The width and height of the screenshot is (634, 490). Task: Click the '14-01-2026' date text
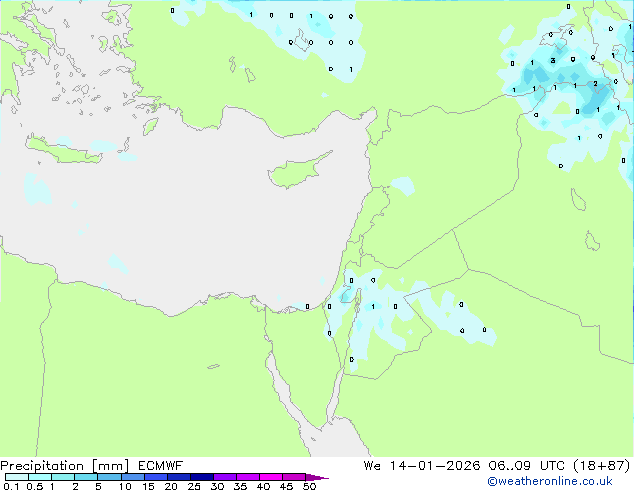pyautogui.click(x=435, y=465)
